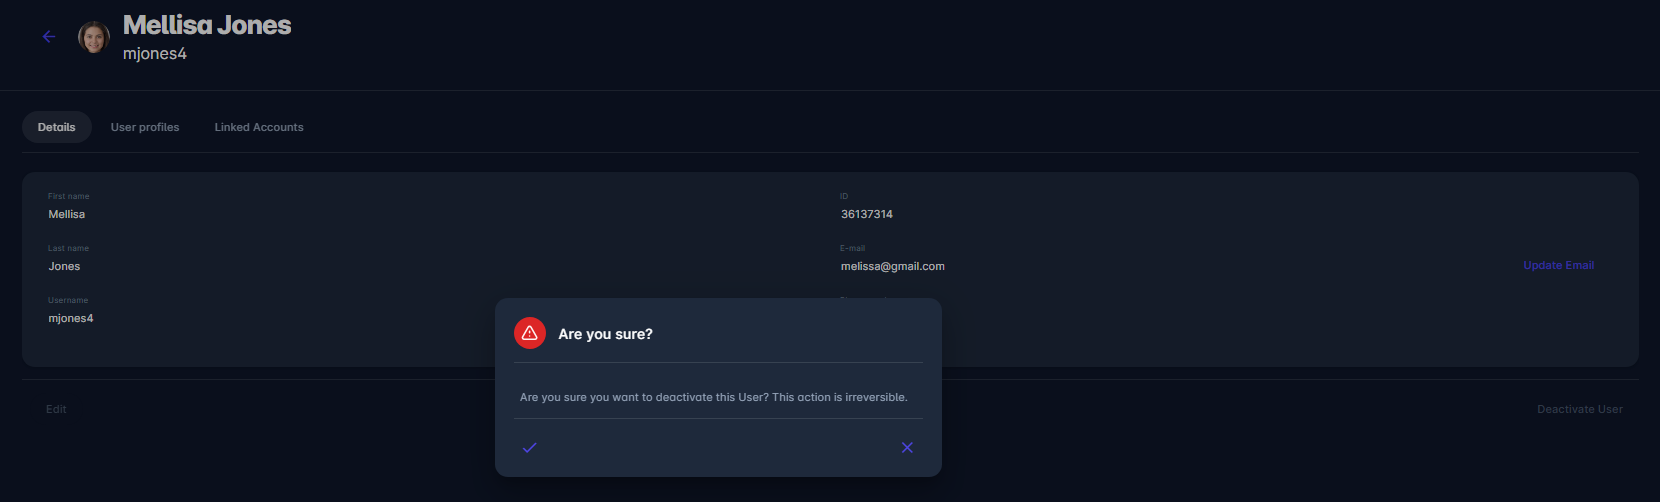Click the ID value 36137314
The image size is (1660, 502).
click(x=867, y=214)
